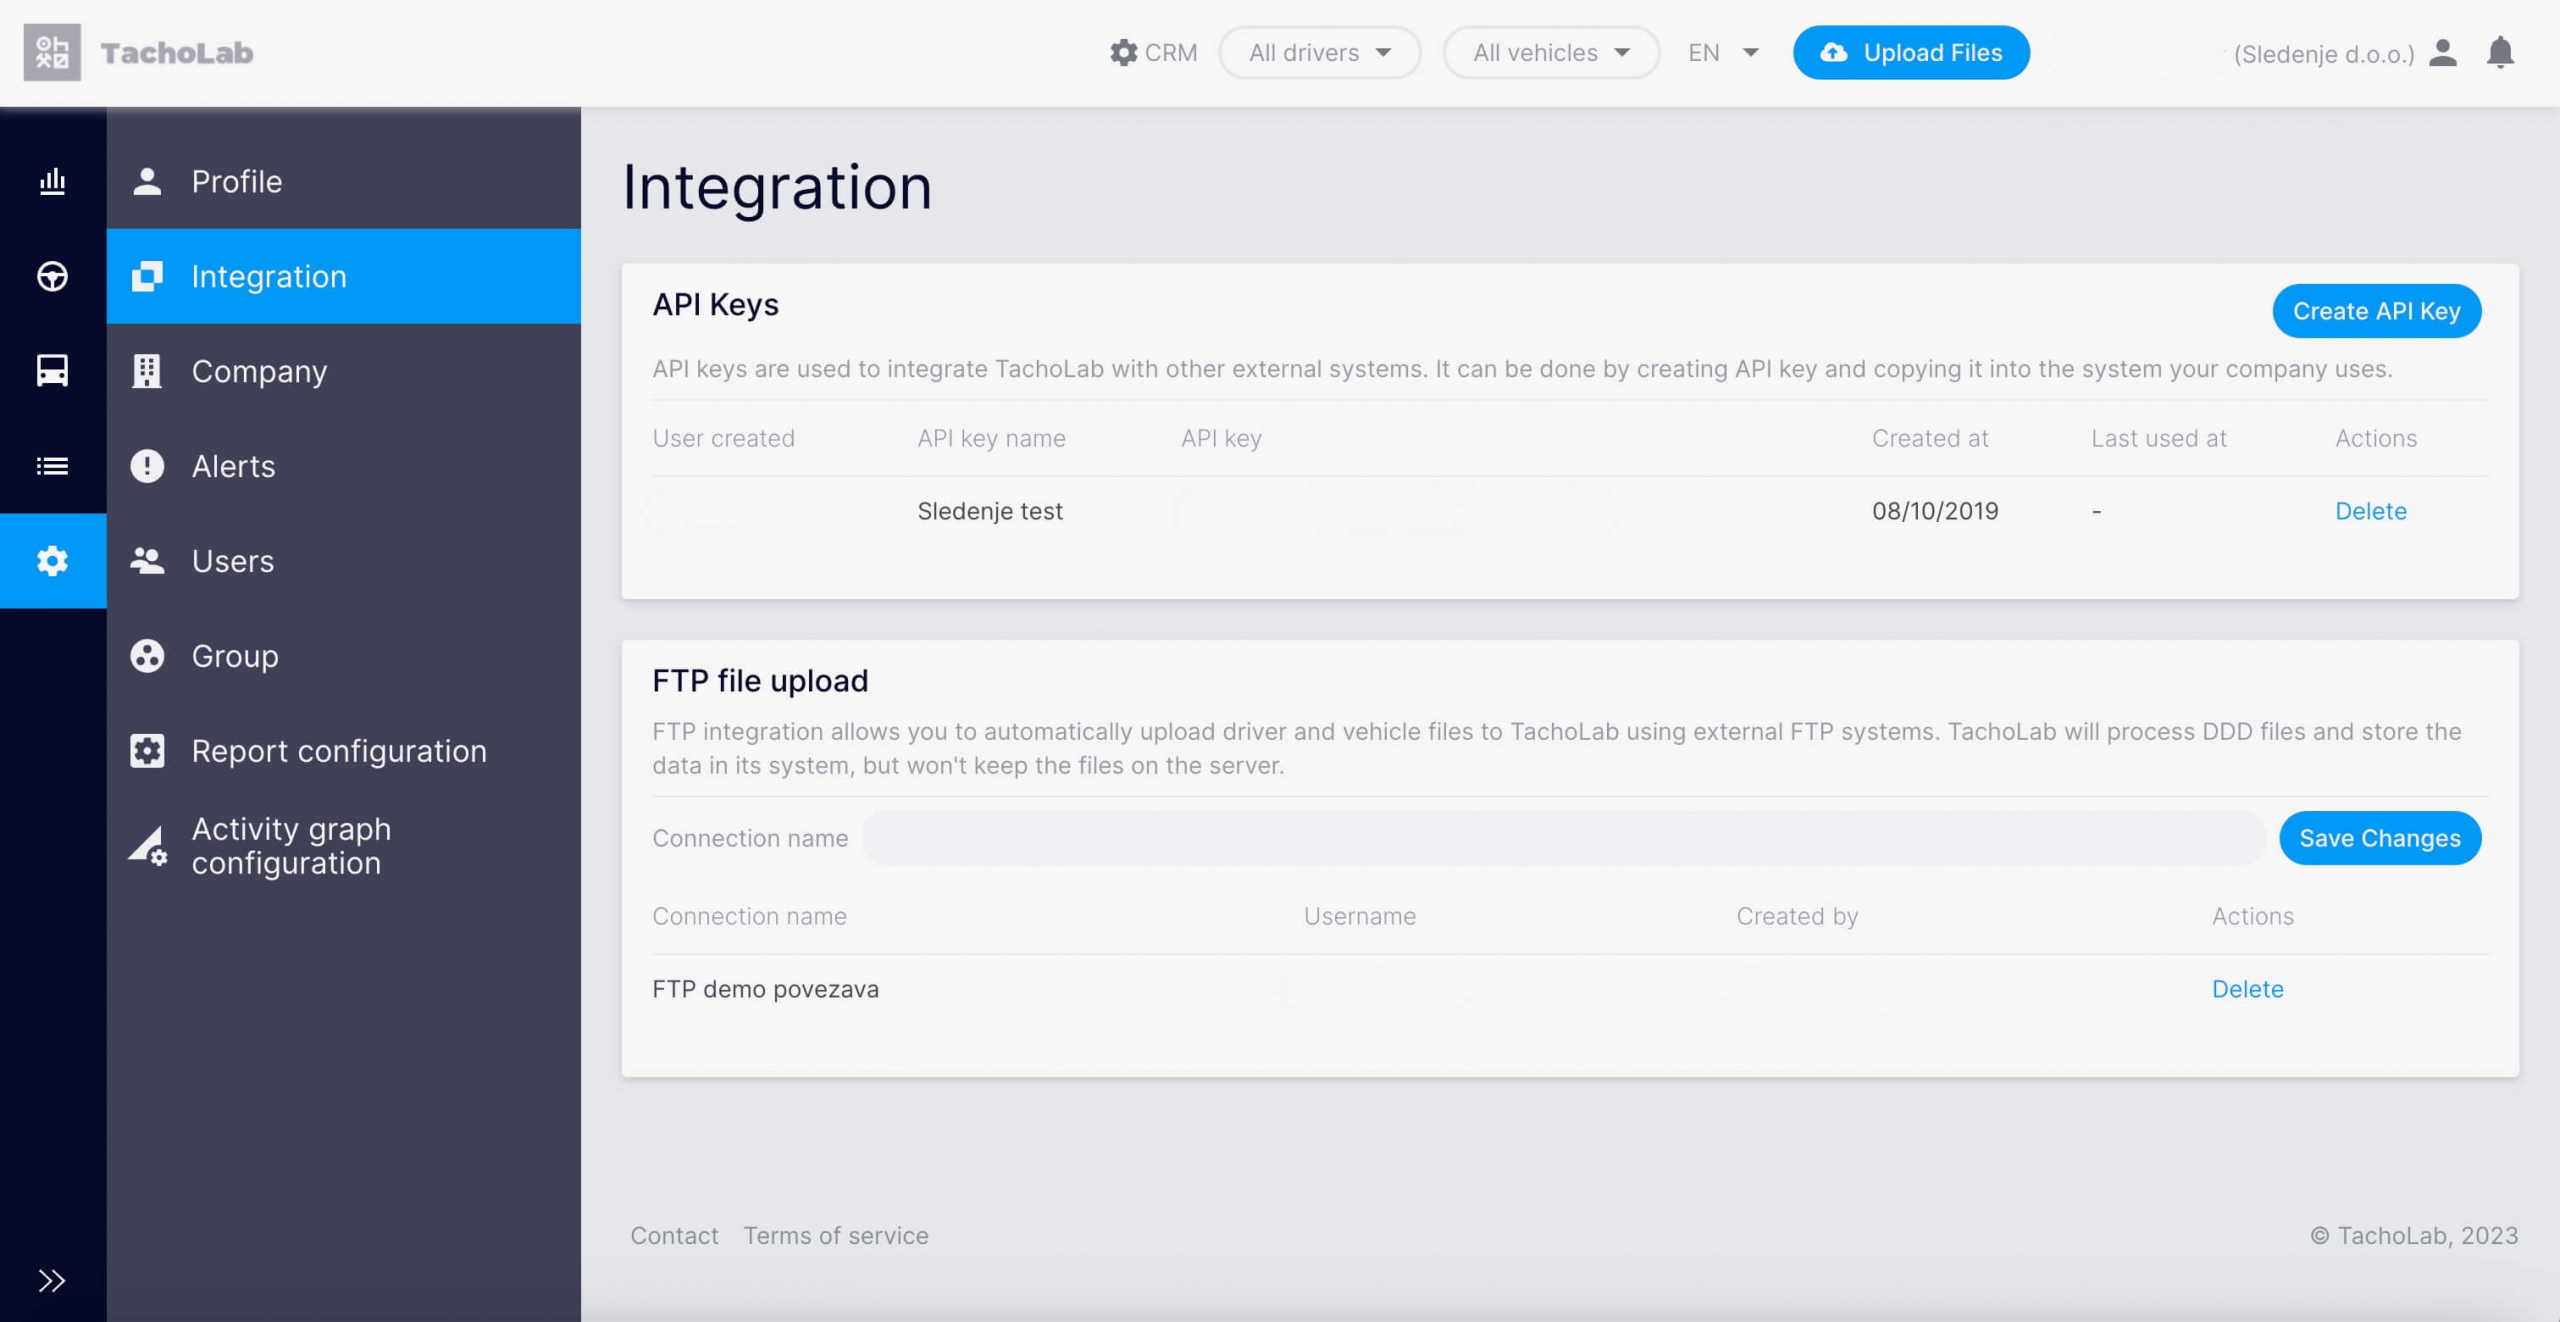
Task: Click the Report configuration gear-box icon
Action: pos(147,751)
